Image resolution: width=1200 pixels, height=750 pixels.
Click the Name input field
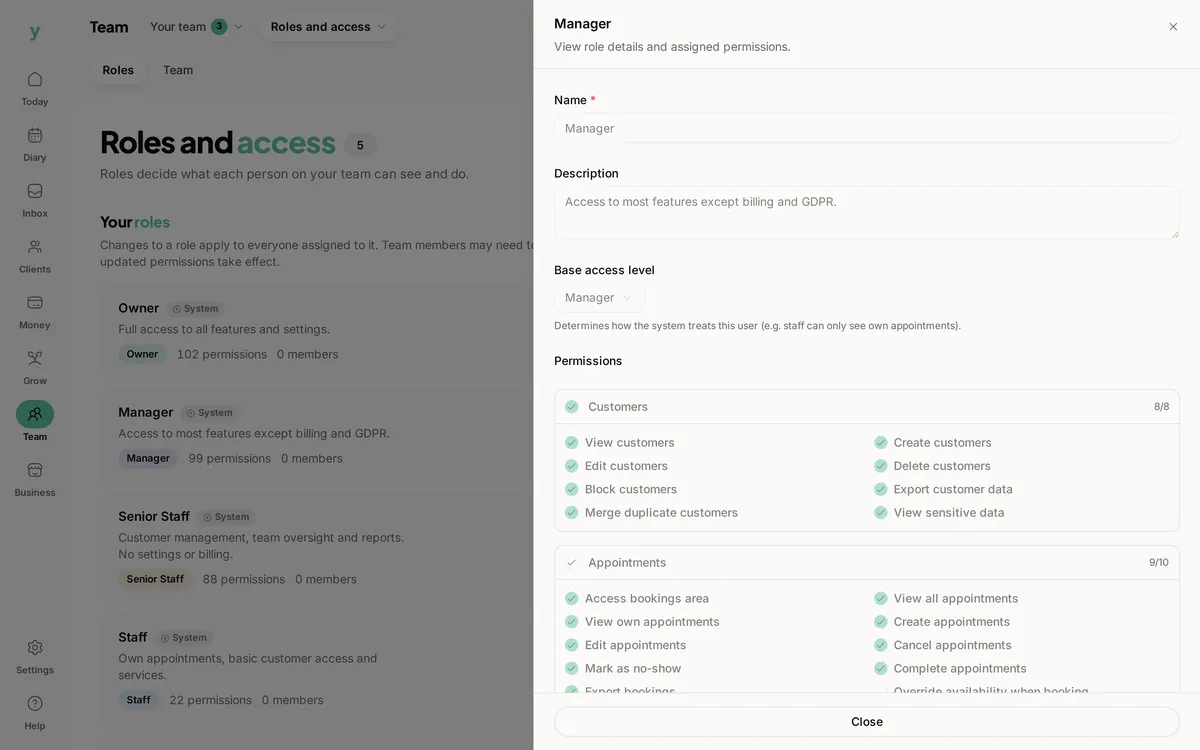(867, 128)
